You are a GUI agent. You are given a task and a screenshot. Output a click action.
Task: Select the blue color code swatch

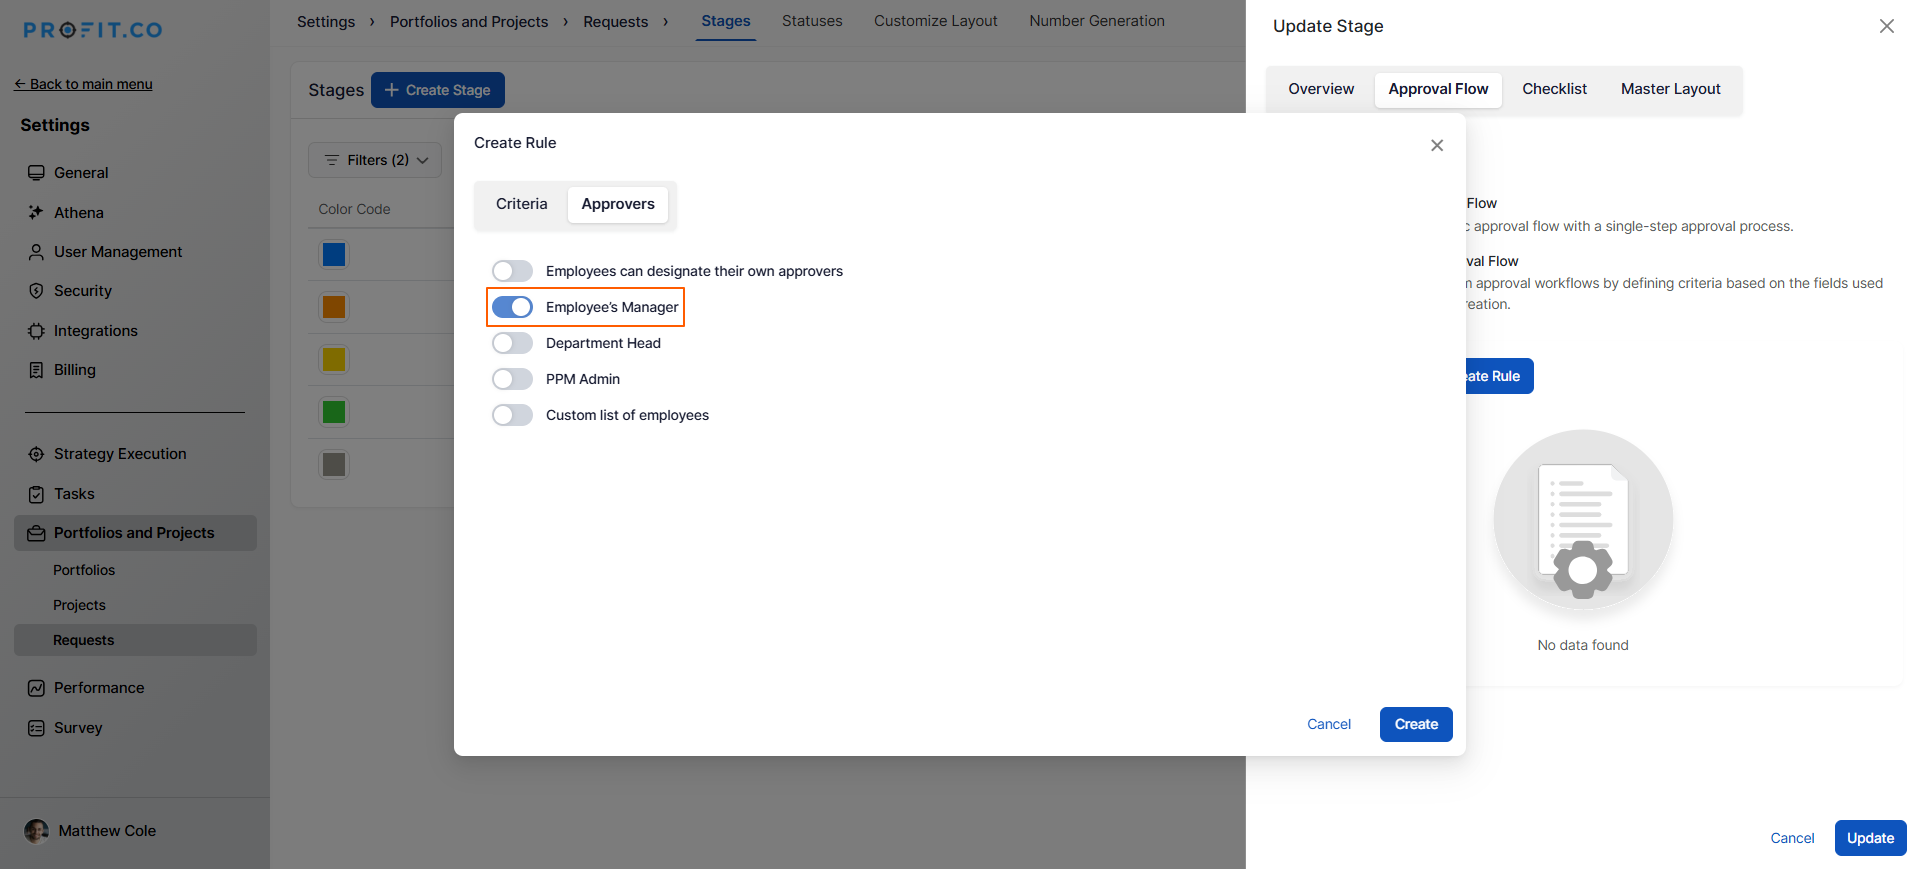(334, 255)
